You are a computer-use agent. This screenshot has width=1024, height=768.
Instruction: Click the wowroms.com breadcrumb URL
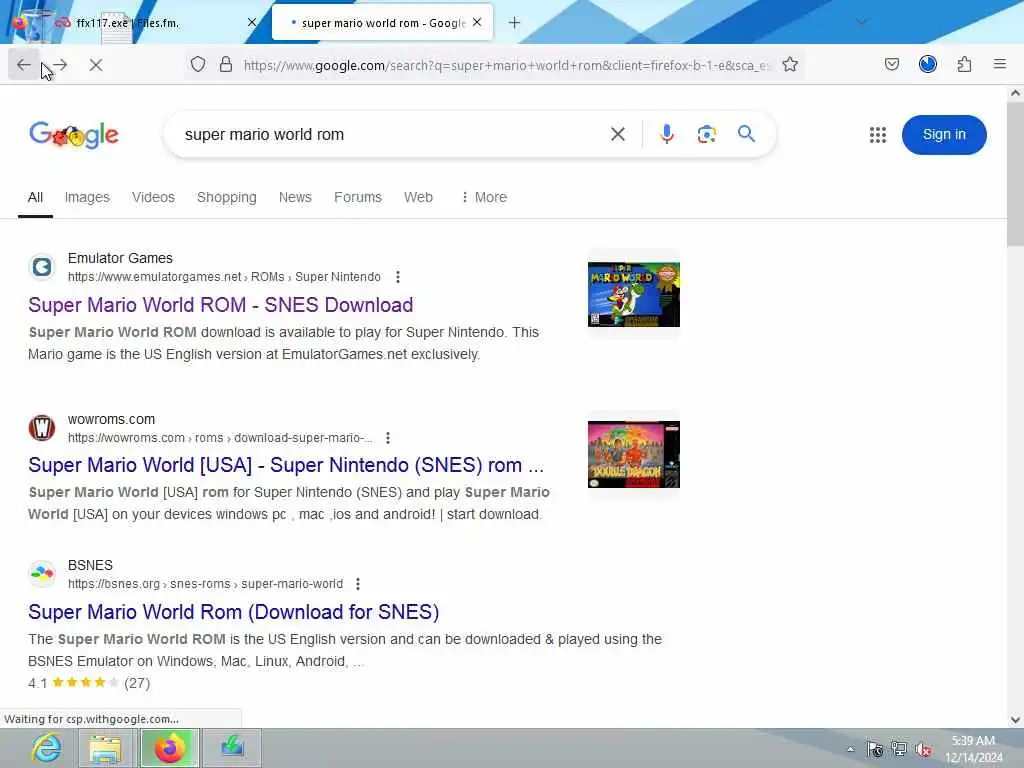pos(220,438)
